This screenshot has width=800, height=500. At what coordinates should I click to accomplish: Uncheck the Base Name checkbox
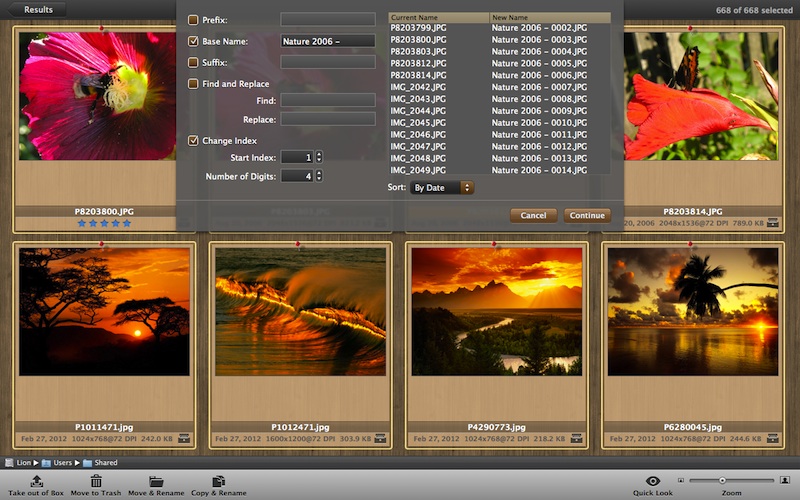coord(193,41)
